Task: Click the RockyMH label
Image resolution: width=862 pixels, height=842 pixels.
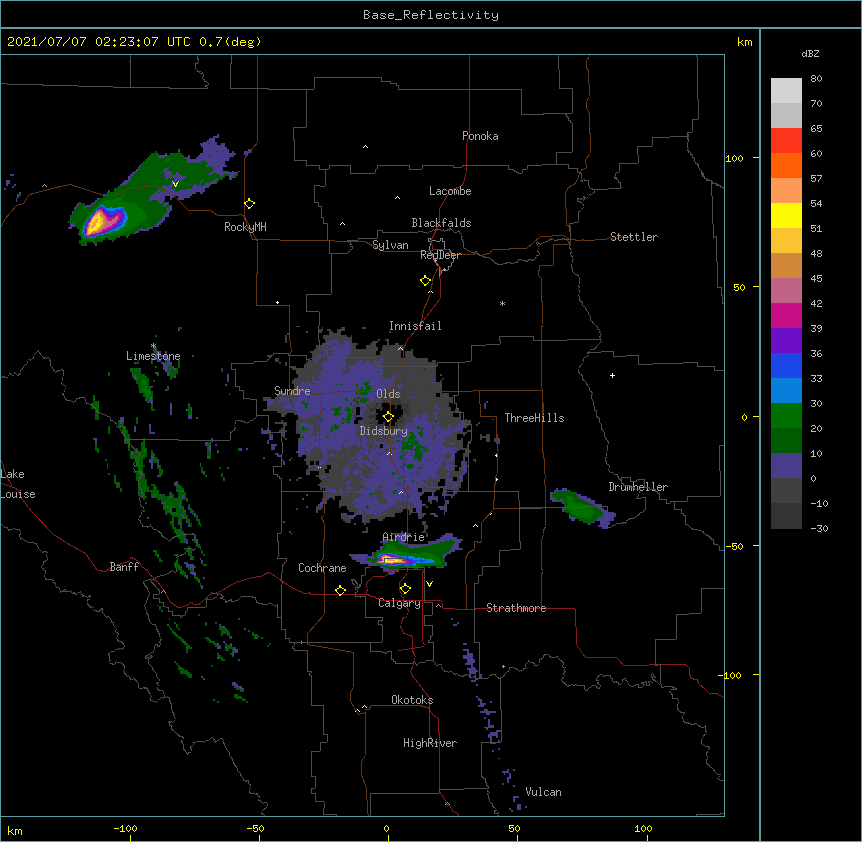Action: 245,227
